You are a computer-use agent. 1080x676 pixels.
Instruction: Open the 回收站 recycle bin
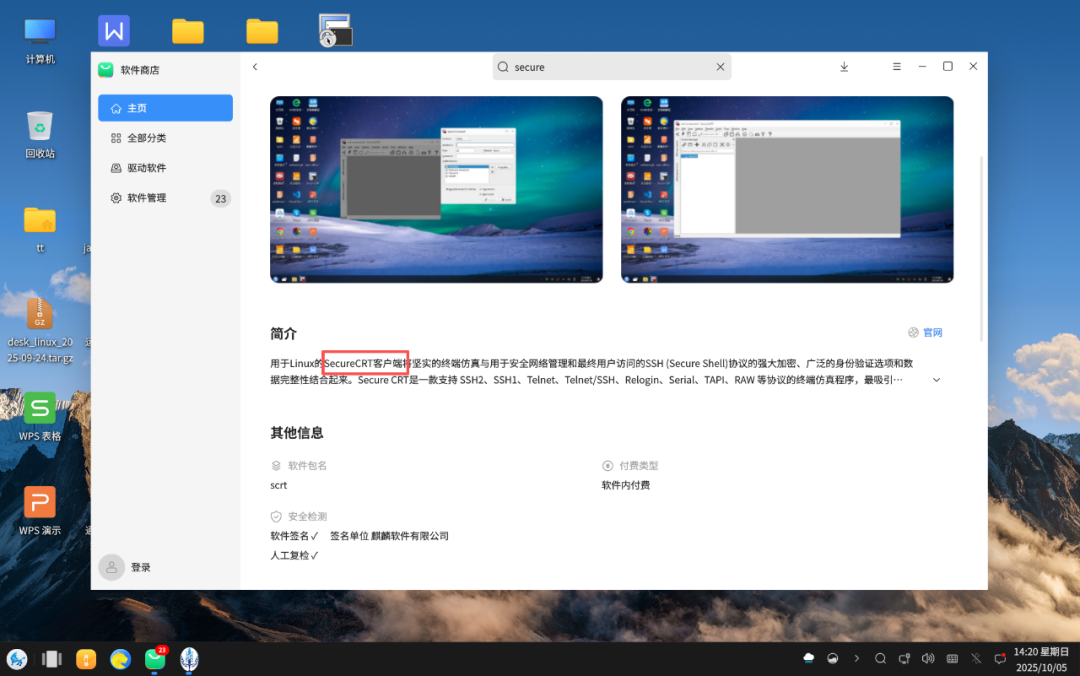tap(40, 134)
